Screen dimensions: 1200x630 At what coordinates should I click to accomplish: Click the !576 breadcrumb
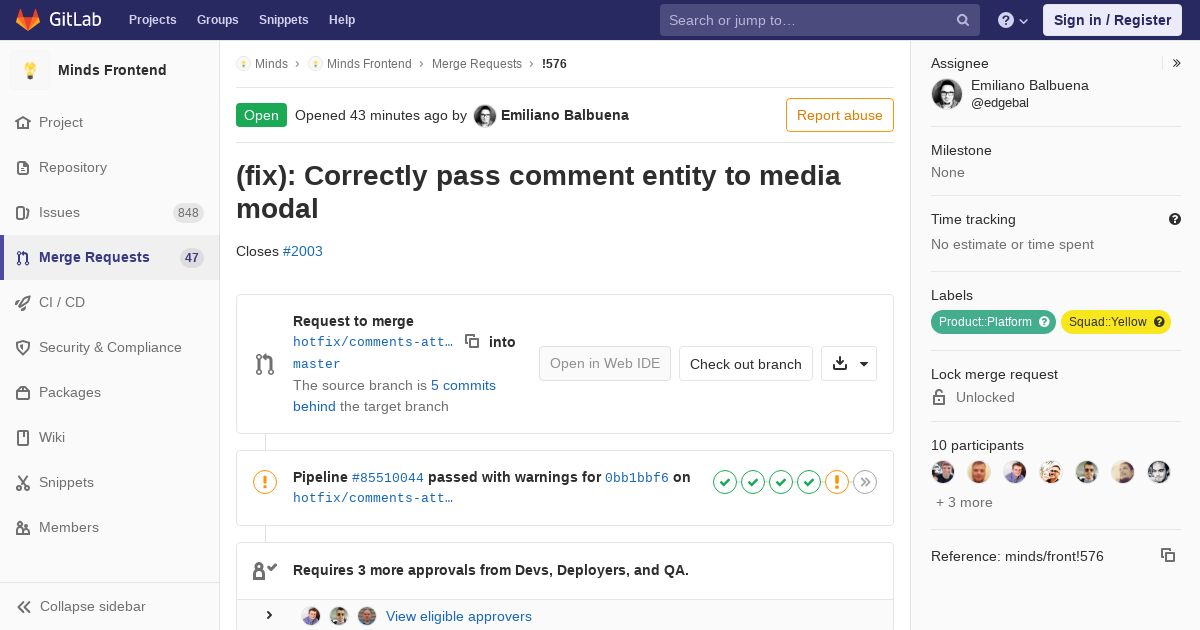[x=554, y=64]
